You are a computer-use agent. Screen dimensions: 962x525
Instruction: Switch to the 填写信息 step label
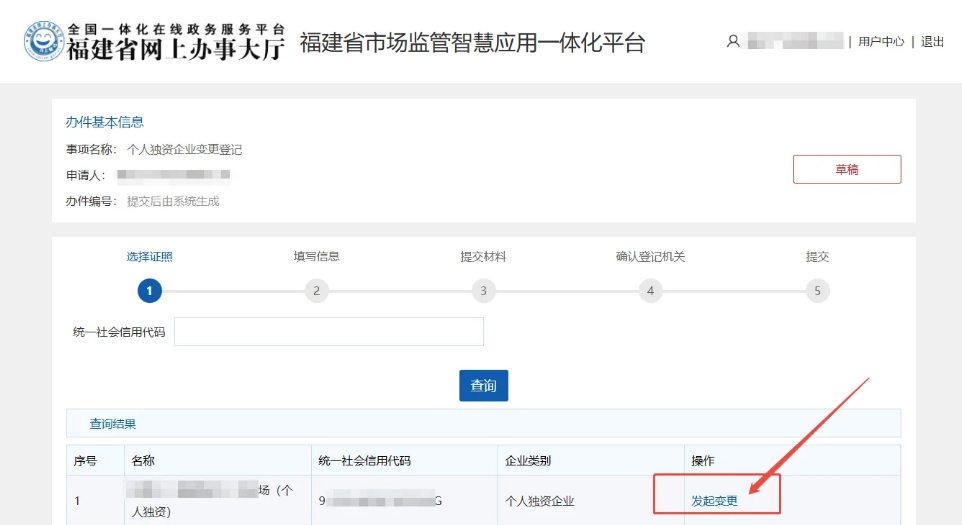click(x=316, y=256)
